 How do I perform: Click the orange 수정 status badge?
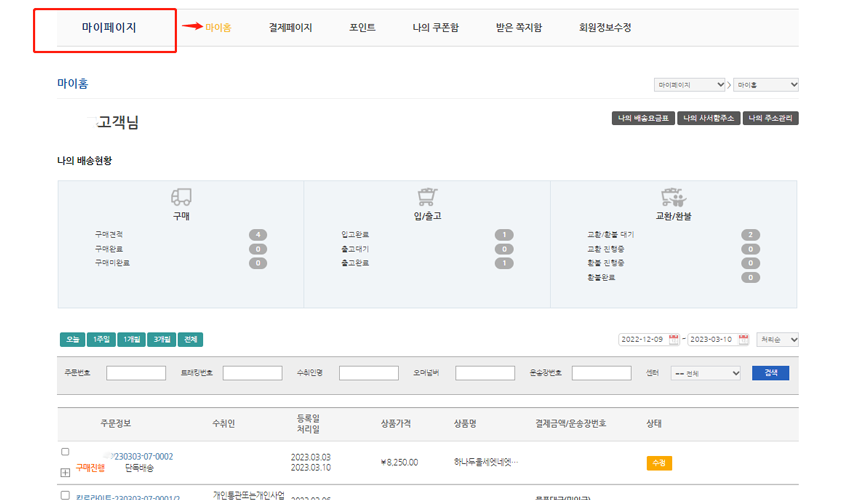(x=659, y=463)
